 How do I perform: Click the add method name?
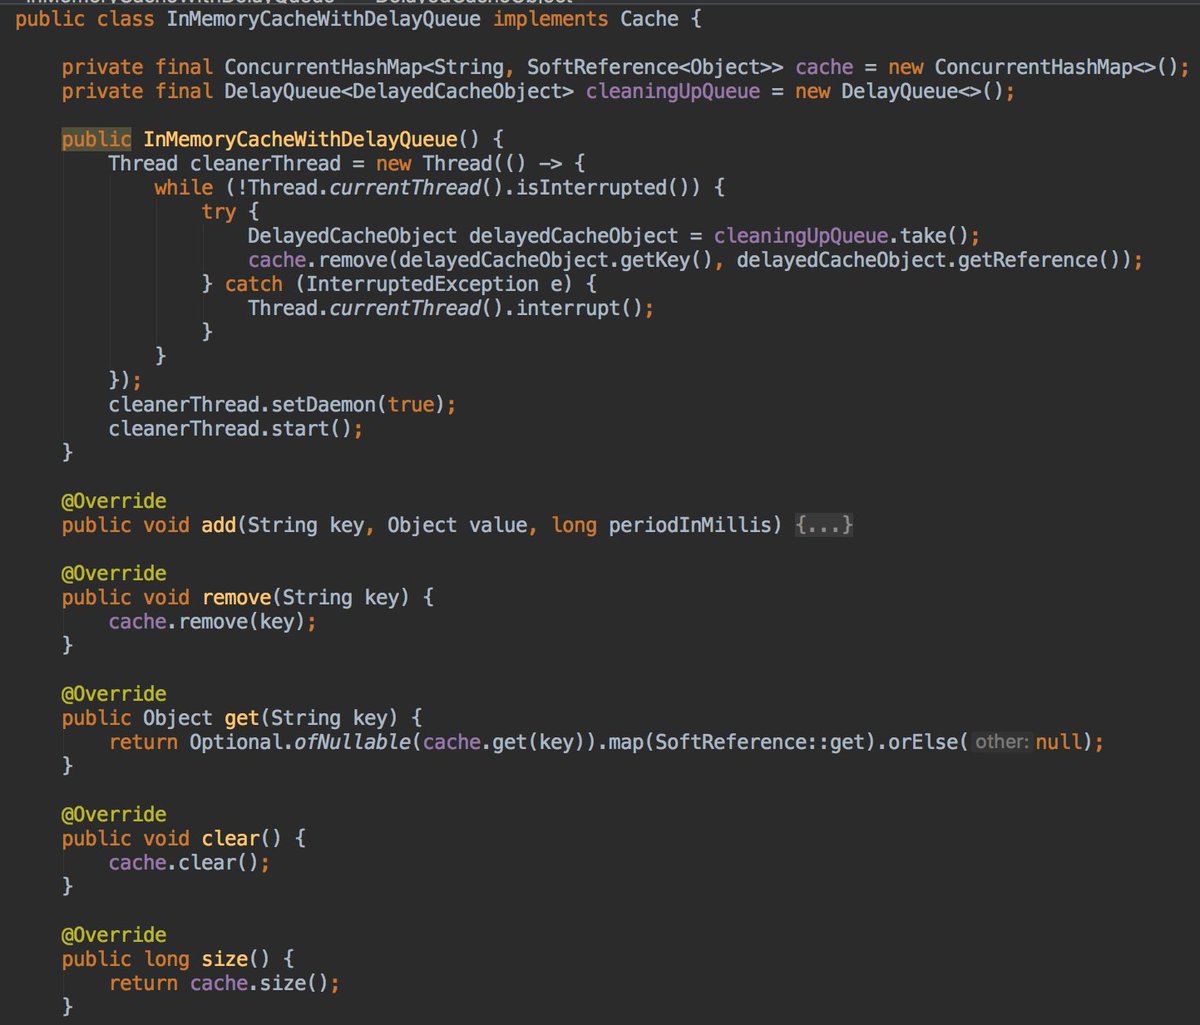pos(218,525)
